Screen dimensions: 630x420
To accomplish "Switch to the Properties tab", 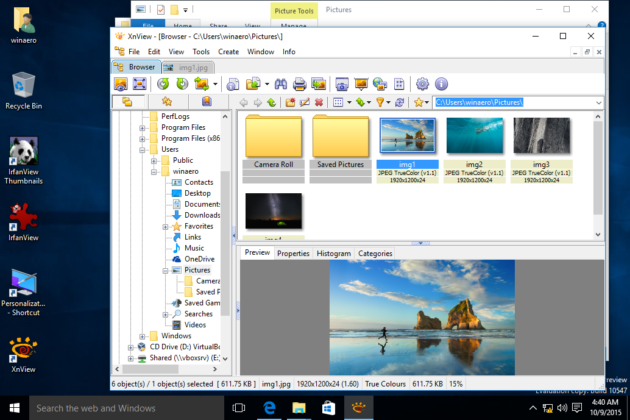I will point(293,253).
